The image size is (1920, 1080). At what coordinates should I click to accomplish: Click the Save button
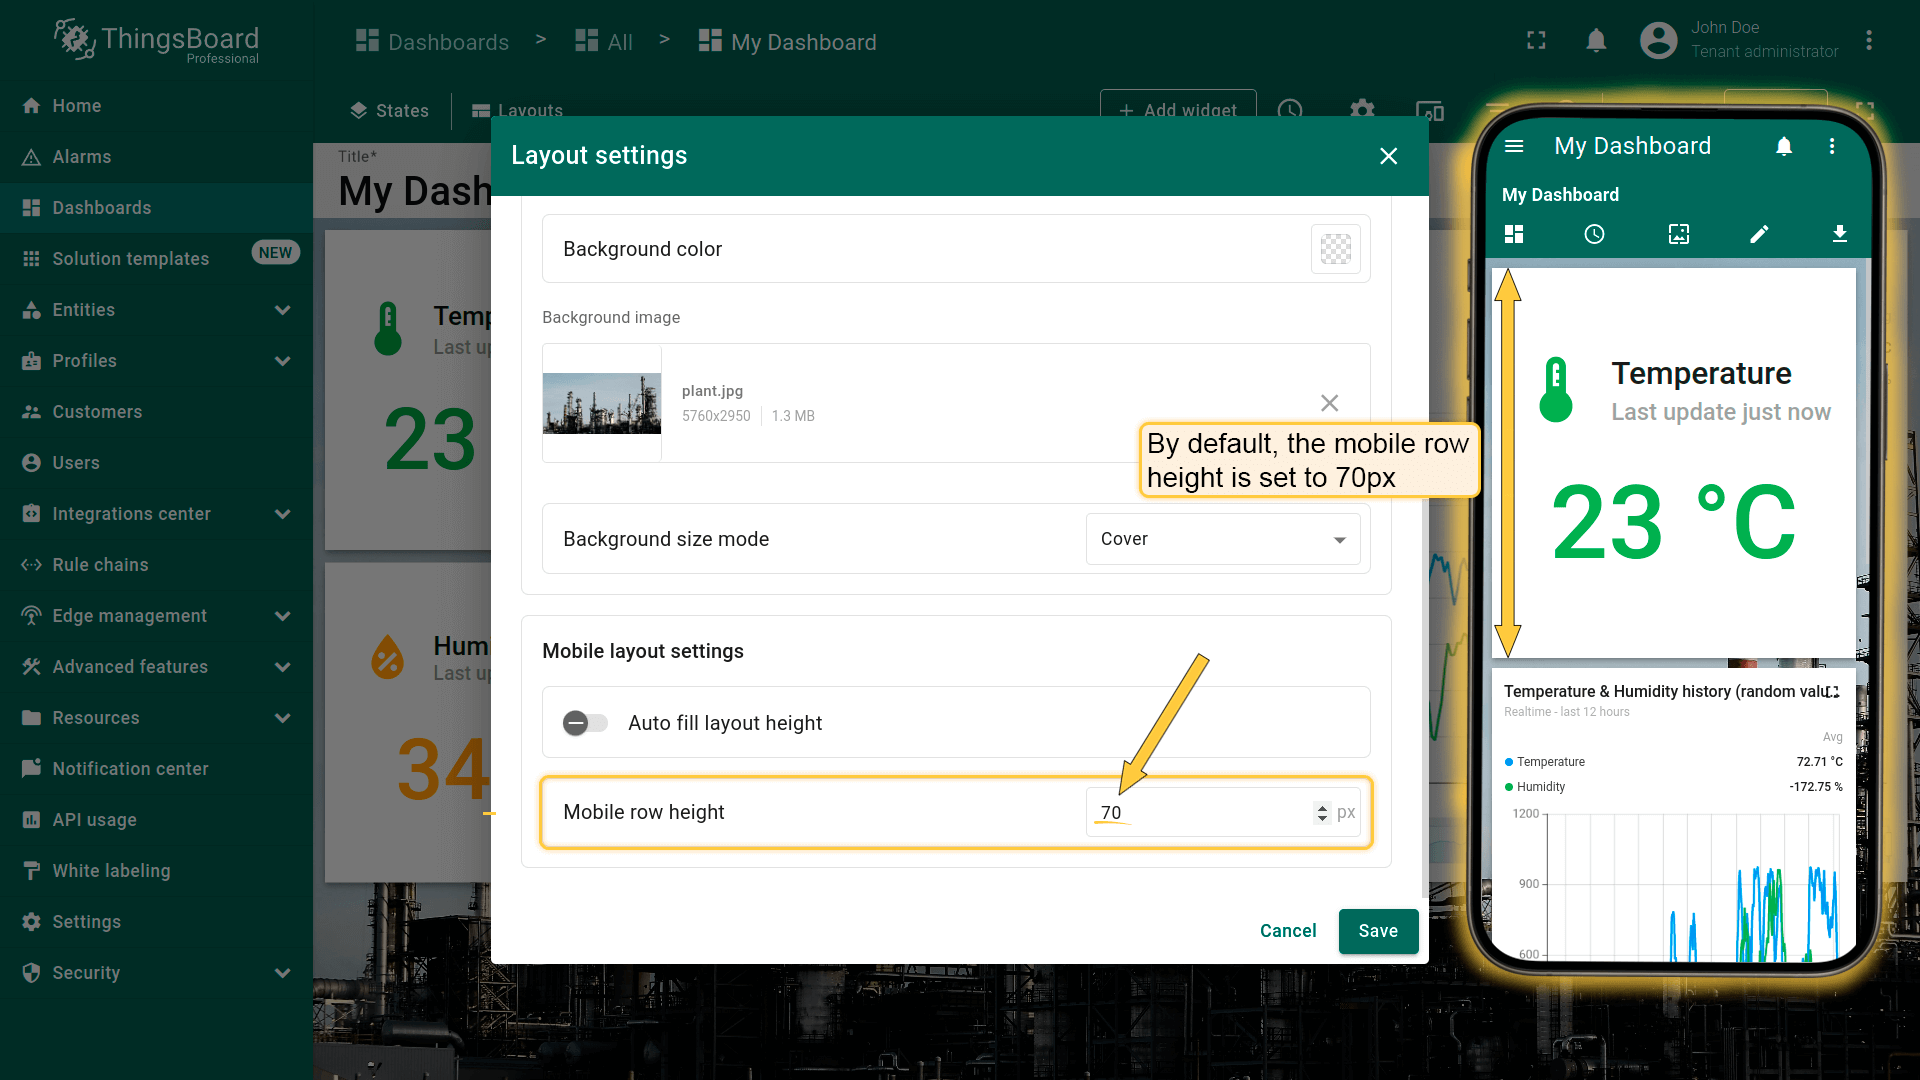(1377, 931)
